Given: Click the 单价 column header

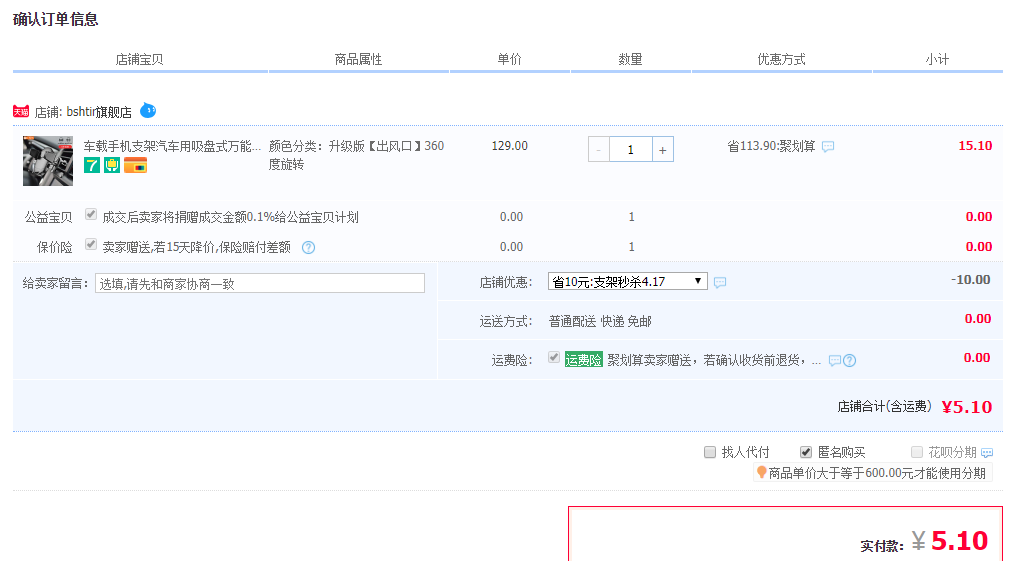Looking at the screenshot, I should point(509,60).
